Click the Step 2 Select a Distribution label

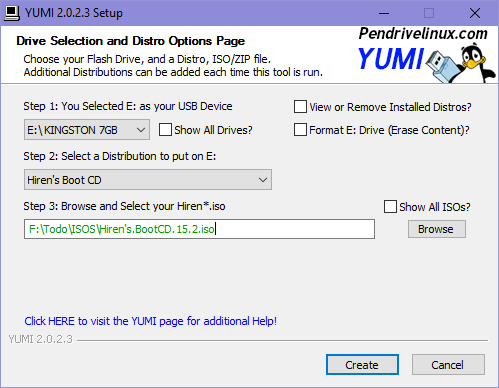click(x=120, y=156)
